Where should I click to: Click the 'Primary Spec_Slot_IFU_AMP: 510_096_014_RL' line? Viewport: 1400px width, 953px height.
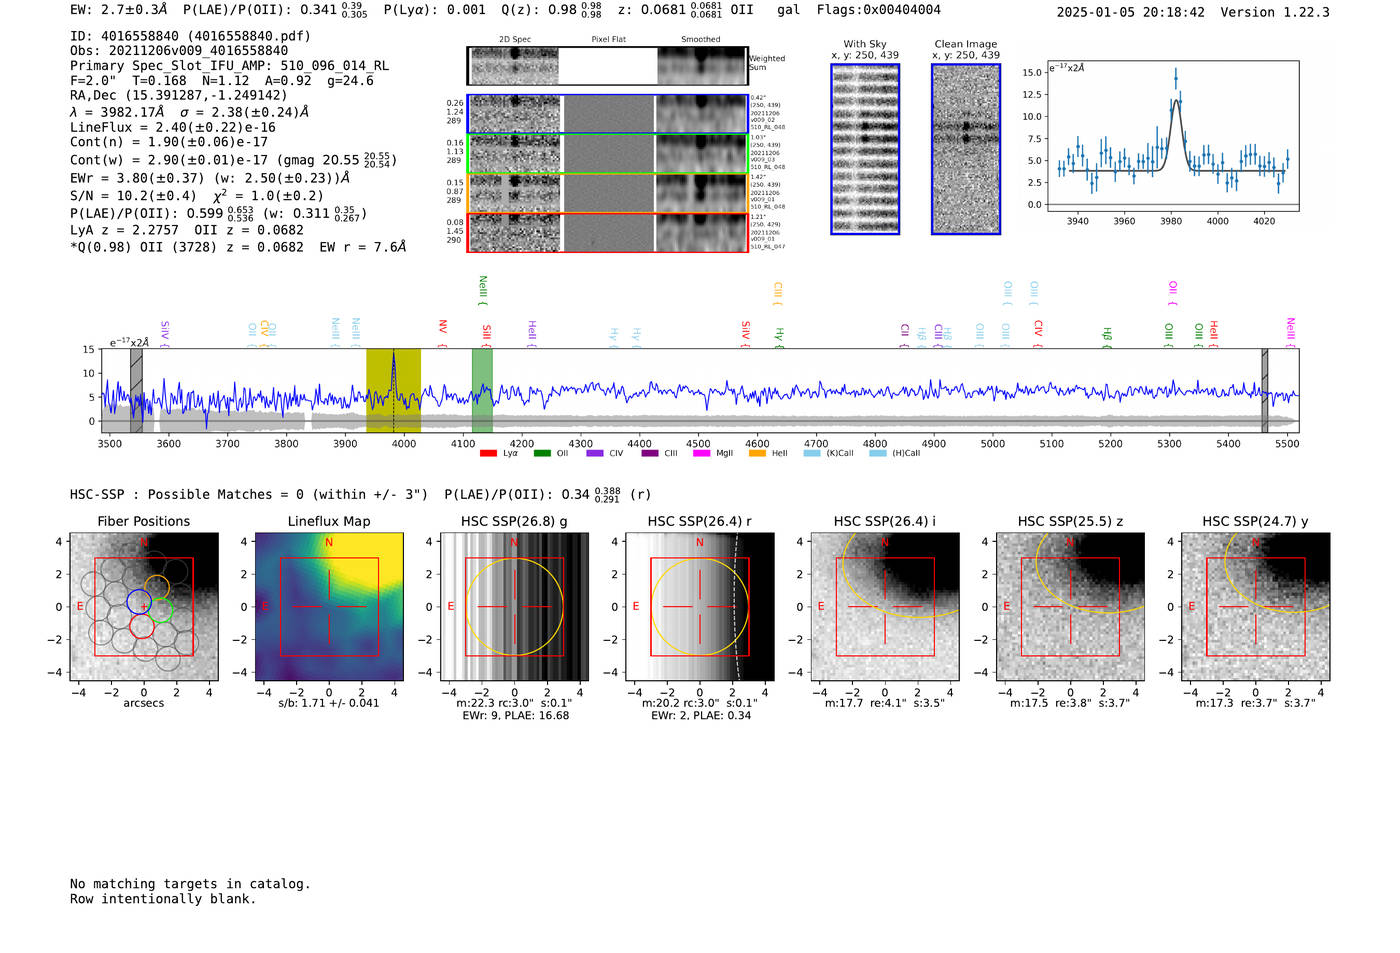coord(230,66)
